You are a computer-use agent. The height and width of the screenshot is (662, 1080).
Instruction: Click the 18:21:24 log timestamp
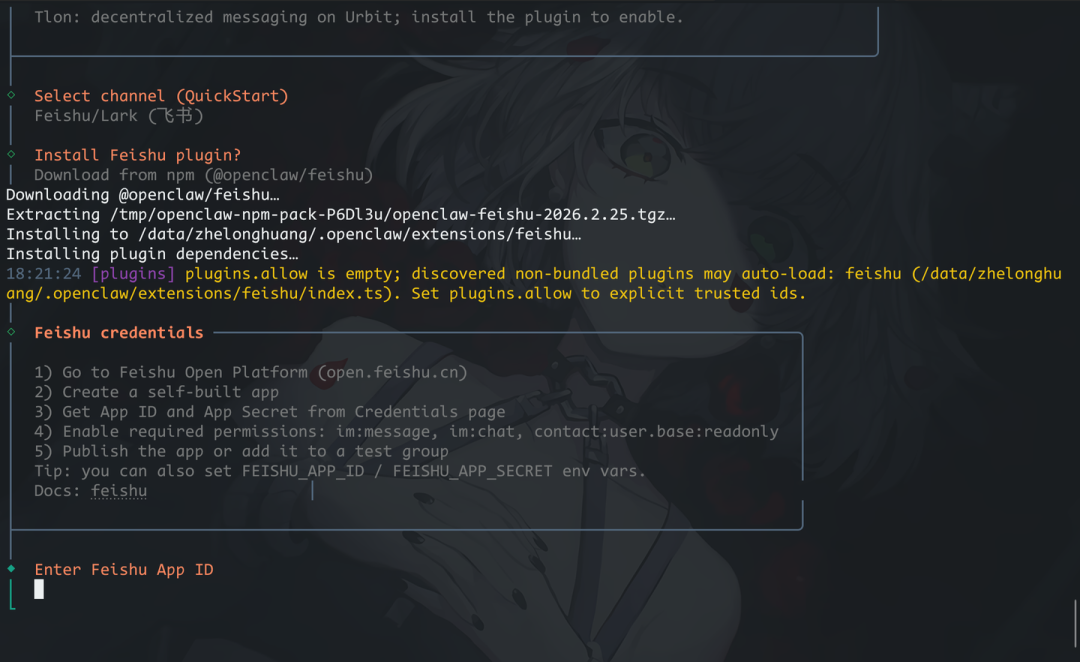pyautogui.click(x=43, y=274)
